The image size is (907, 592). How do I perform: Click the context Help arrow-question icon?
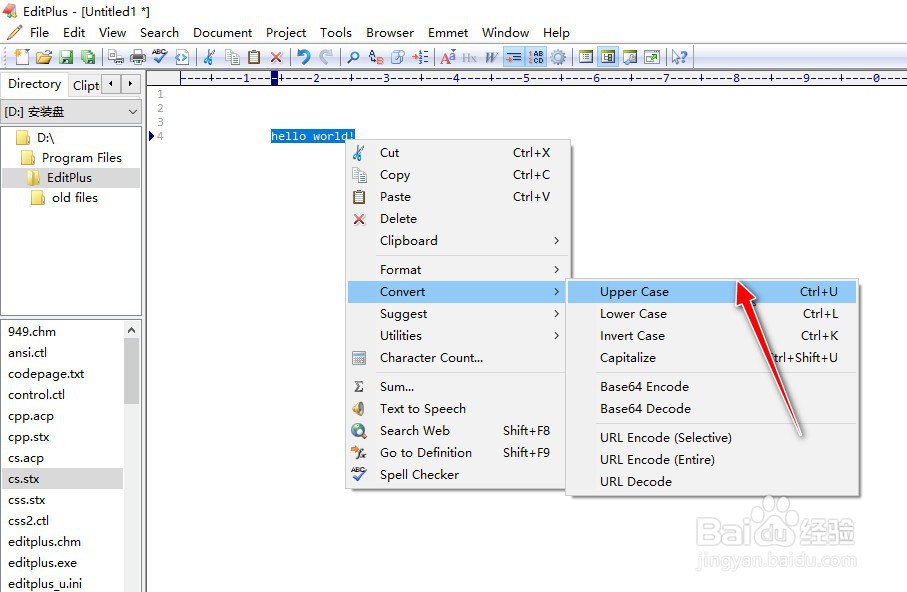pos(679,57)
